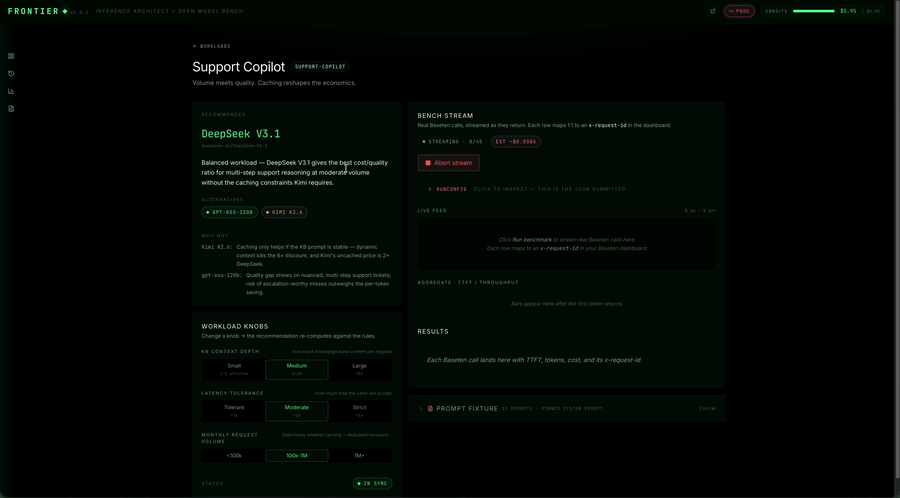Viewport: 900px width, 498px height.
Task: Go back via the Workloads link
Action: [x=211, y=46]
